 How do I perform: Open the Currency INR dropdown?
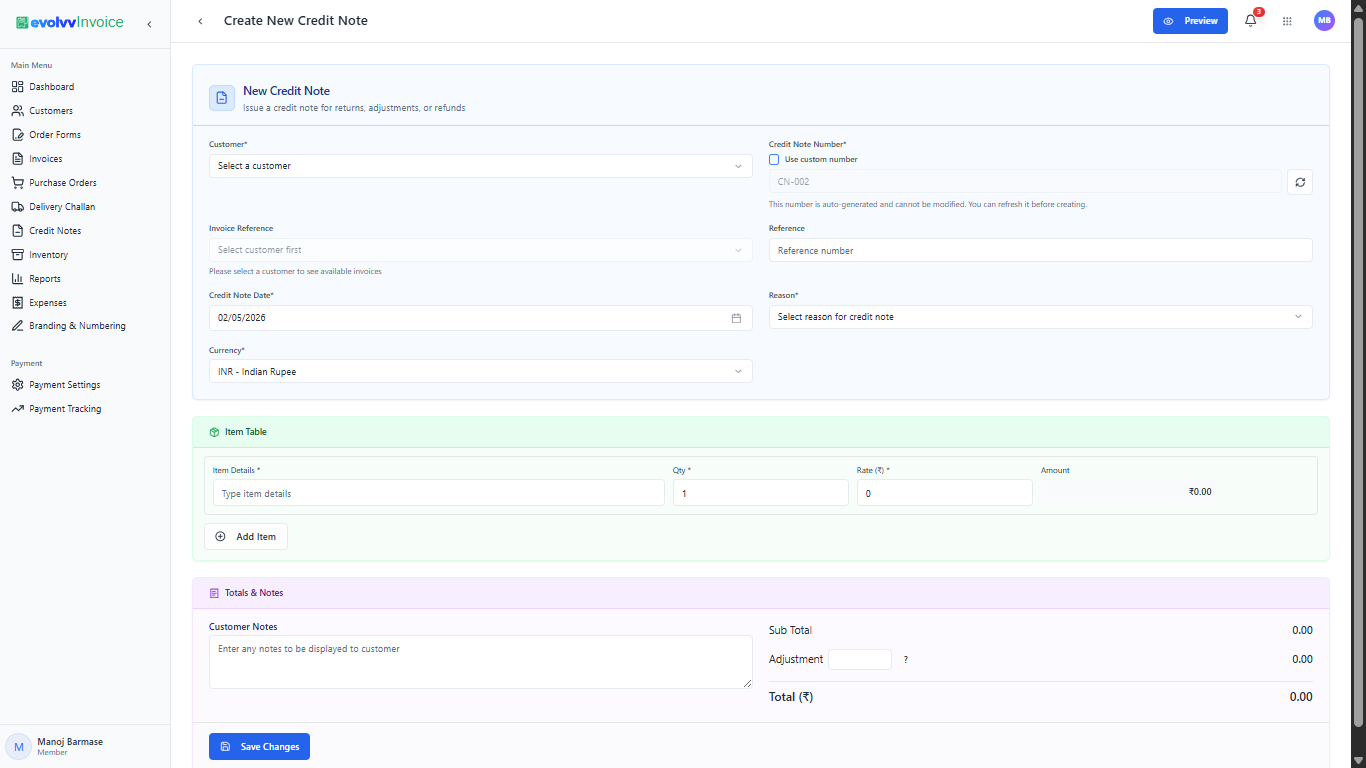(x=480, y=371)
